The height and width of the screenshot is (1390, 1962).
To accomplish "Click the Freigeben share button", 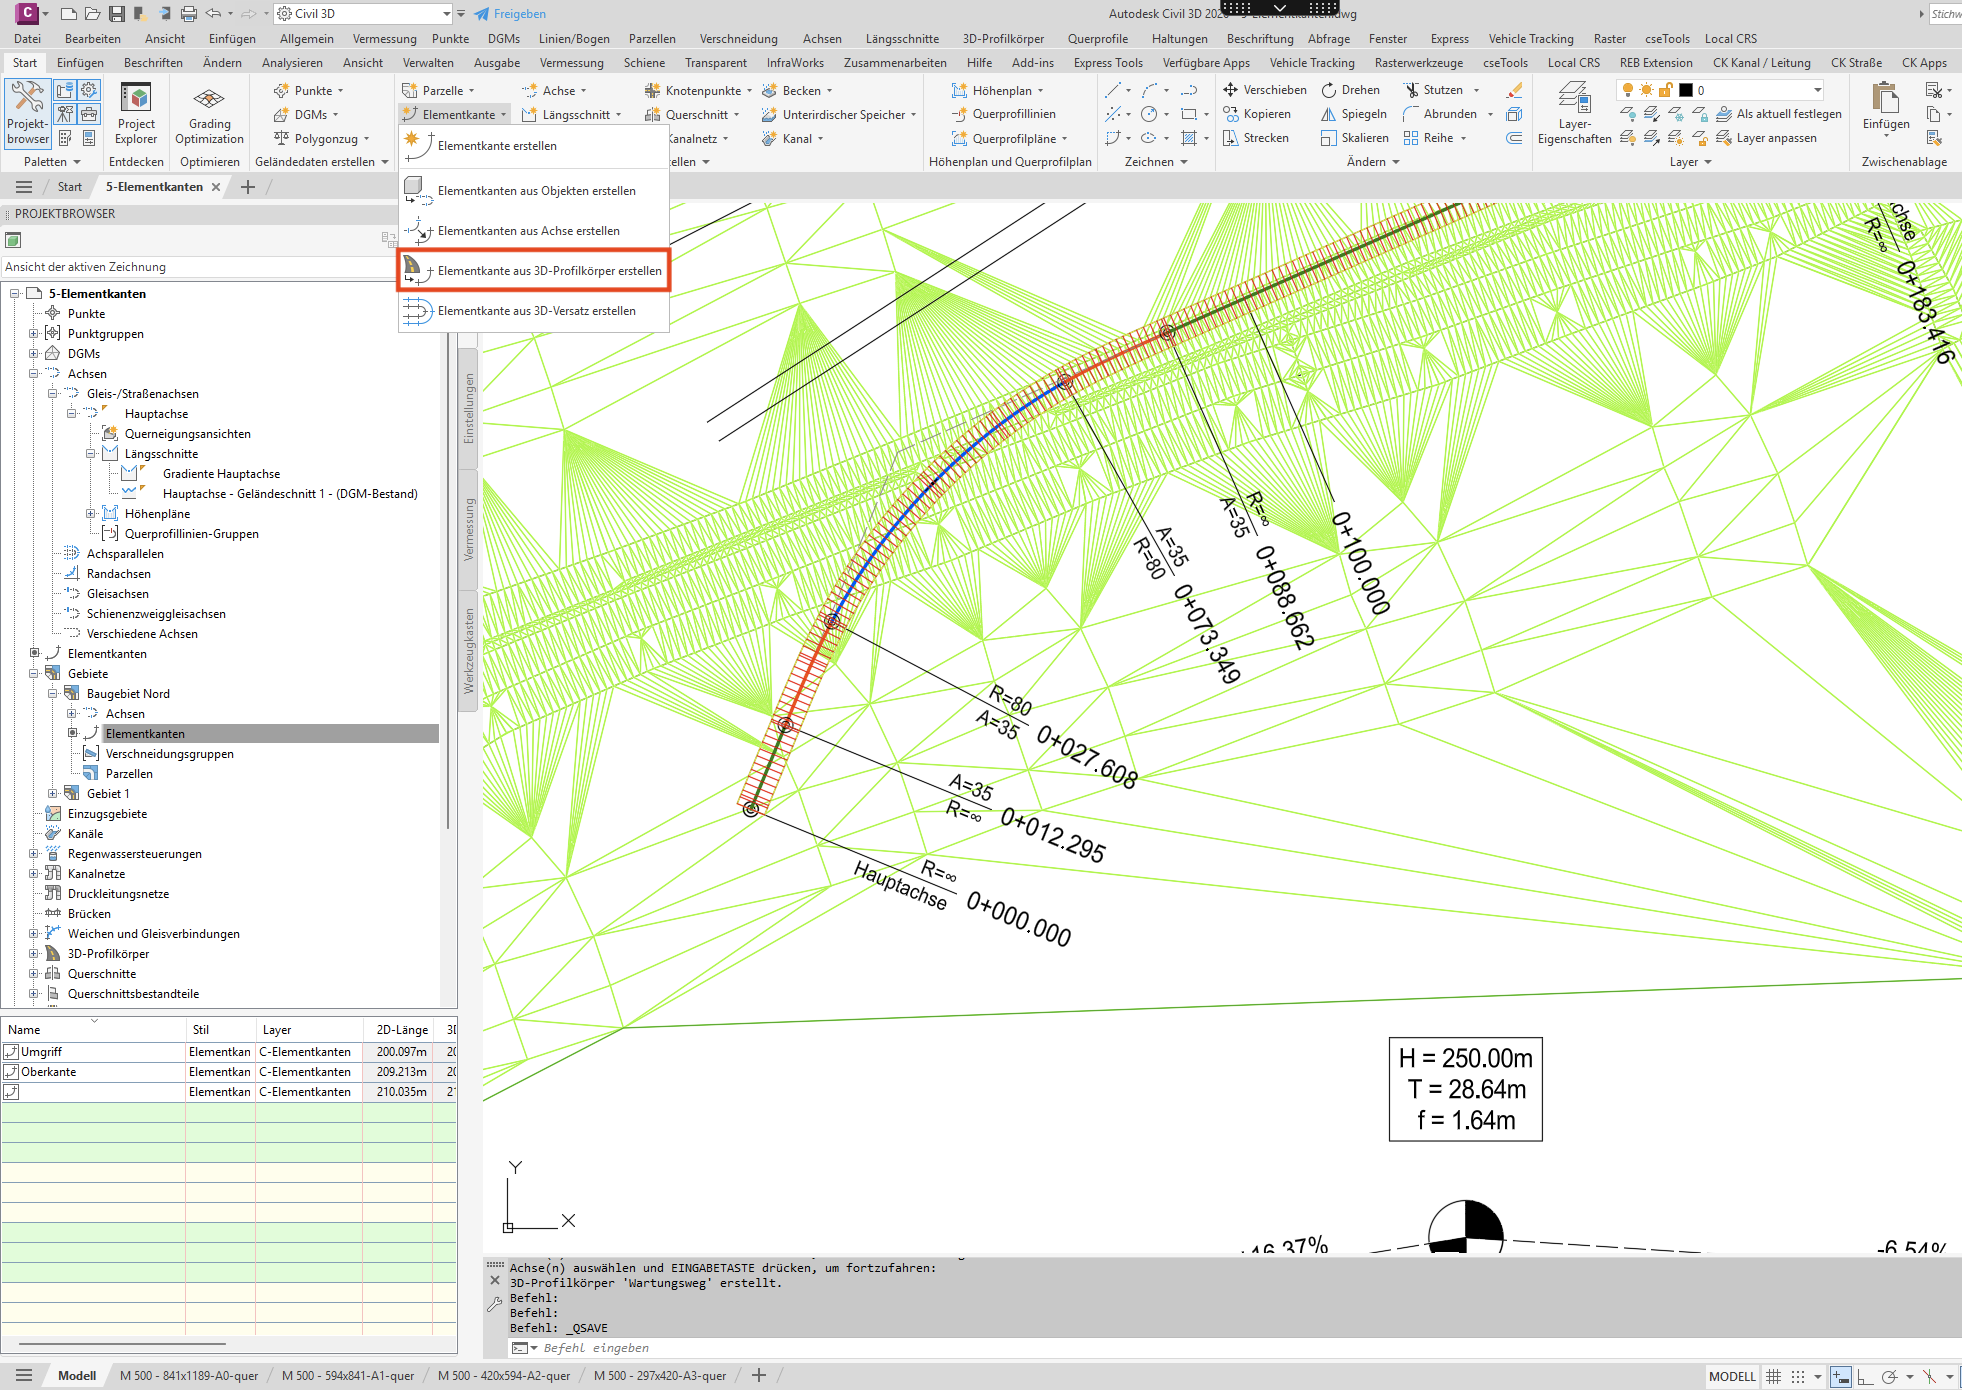I will tap(510, 14).
